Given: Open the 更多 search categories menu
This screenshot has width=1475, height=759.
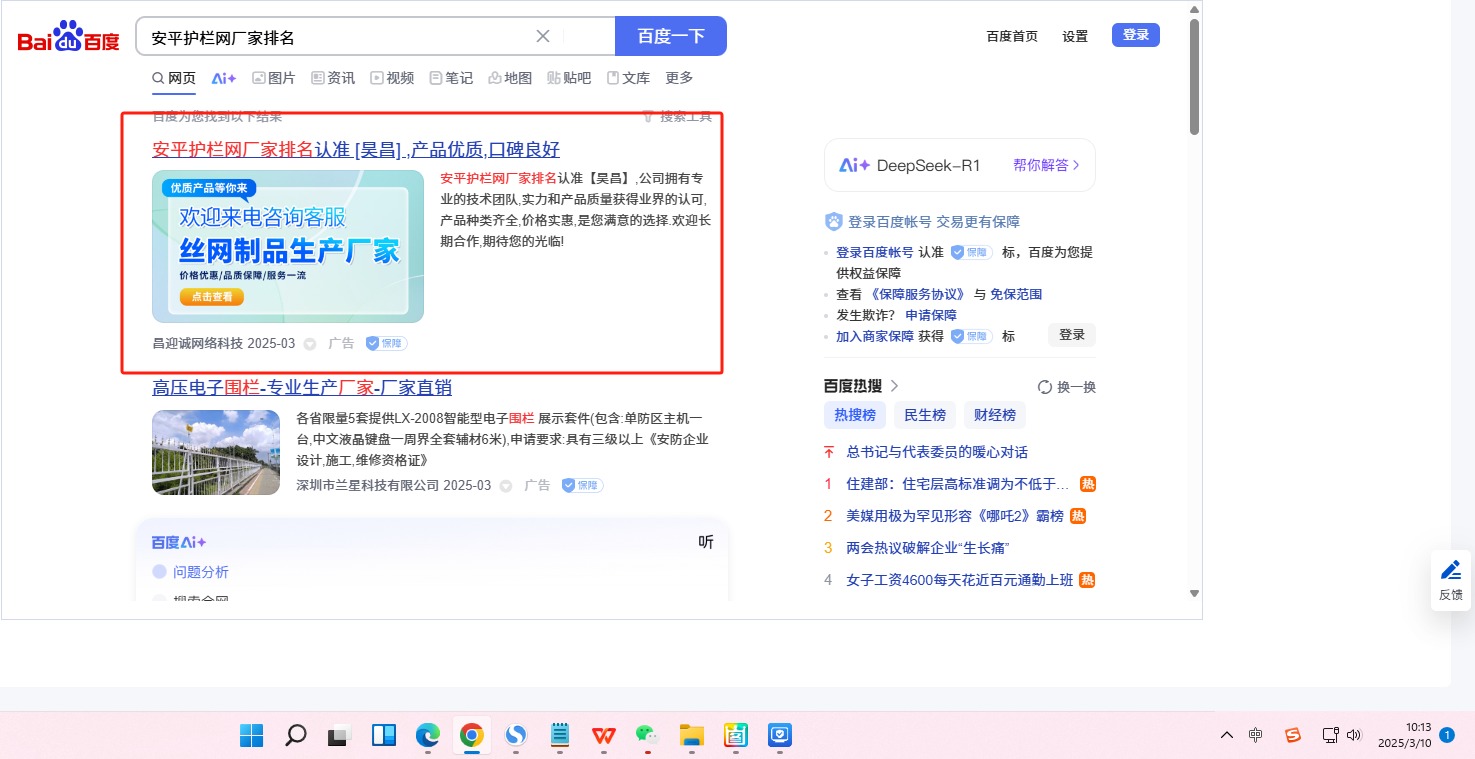Looking at the screenshot, I should click(x=679, y=78).
